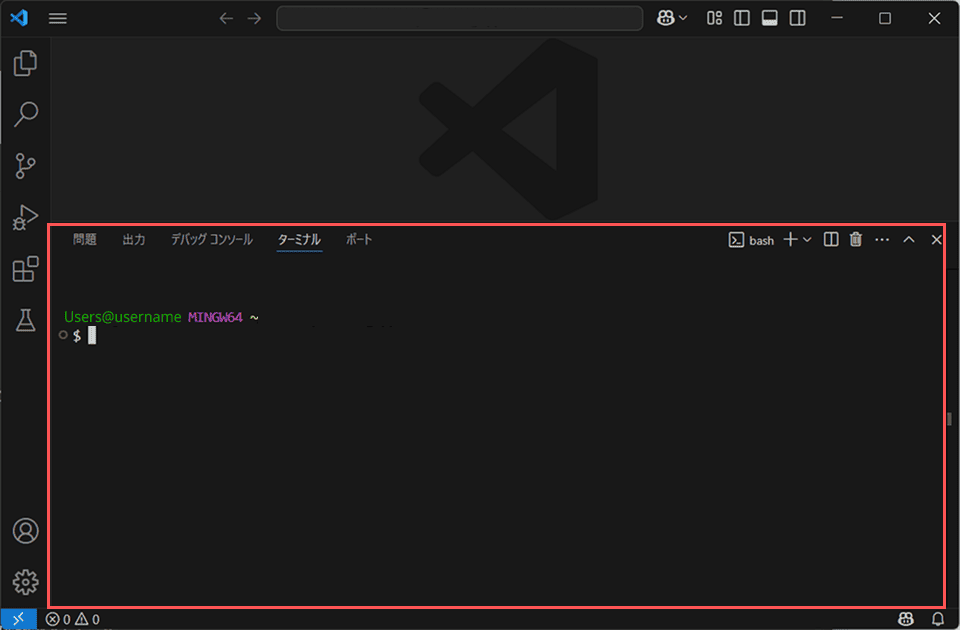Click the terminal scrollbar thumb
This screenshot has height=630, width=960.
[x=949, y=419]
